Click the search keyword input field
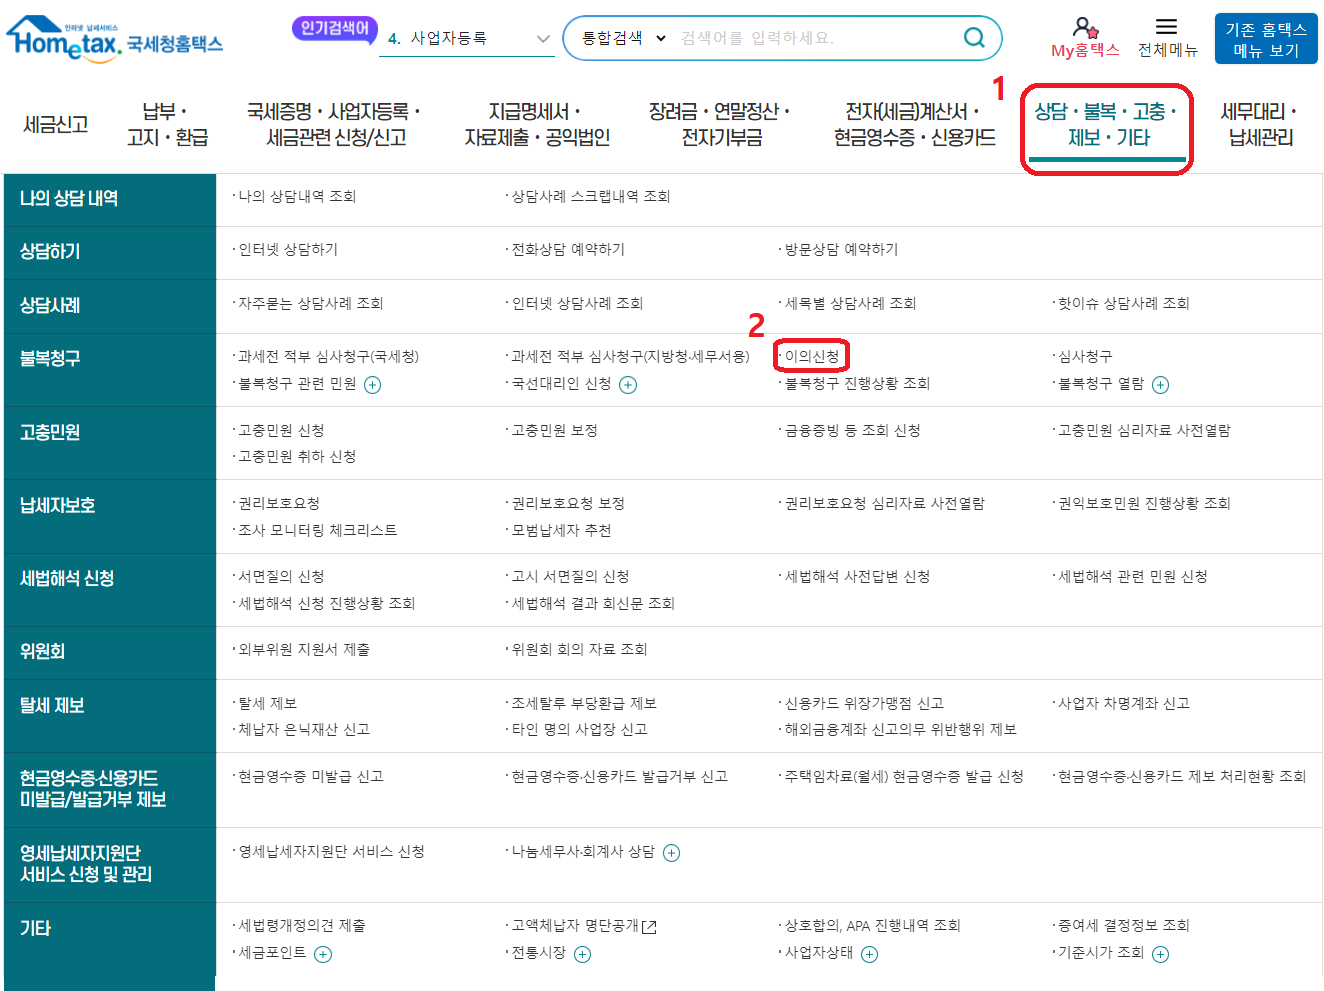This screenshot has width=1324, height=991. pos(790,36)
